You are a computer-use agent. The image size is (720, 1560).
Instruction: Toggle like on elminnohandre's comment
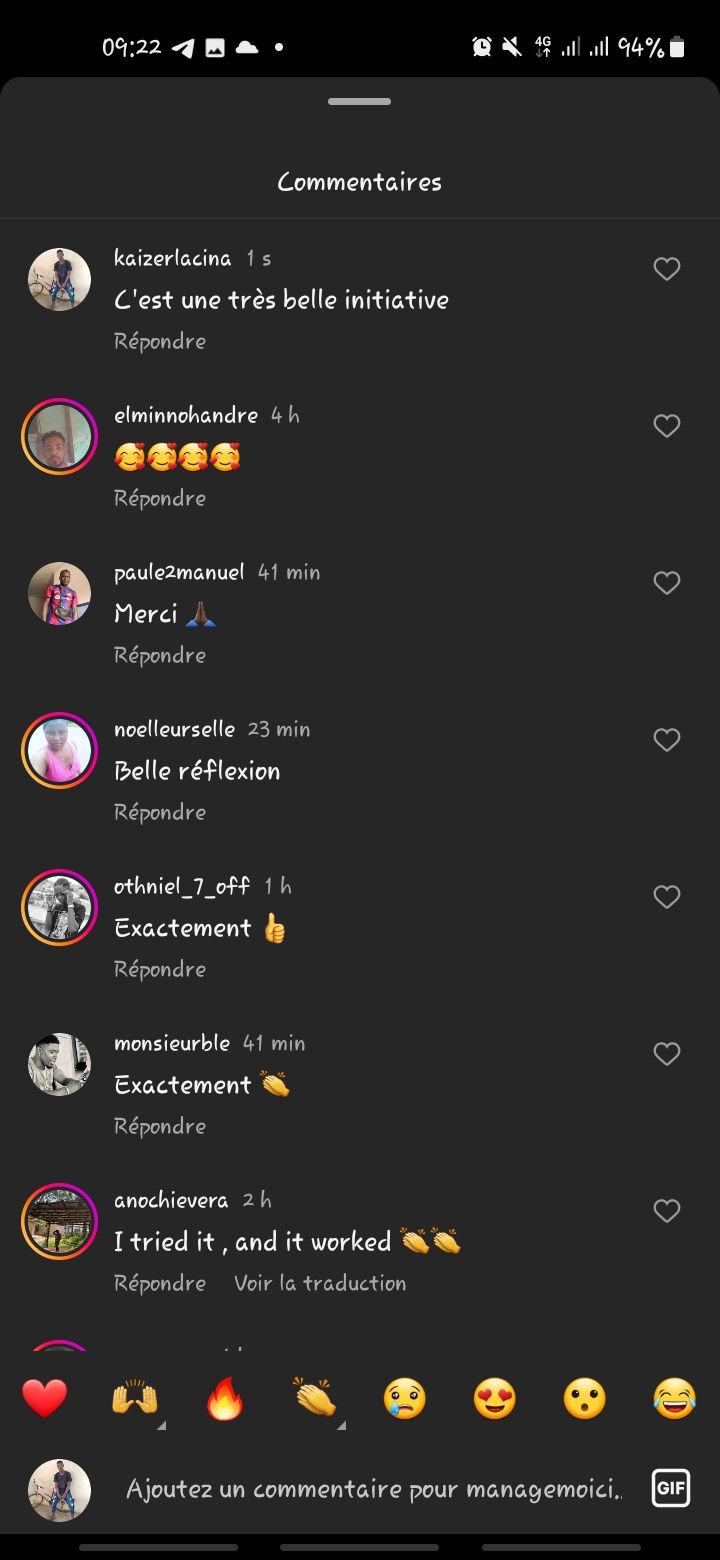(666, 426)
